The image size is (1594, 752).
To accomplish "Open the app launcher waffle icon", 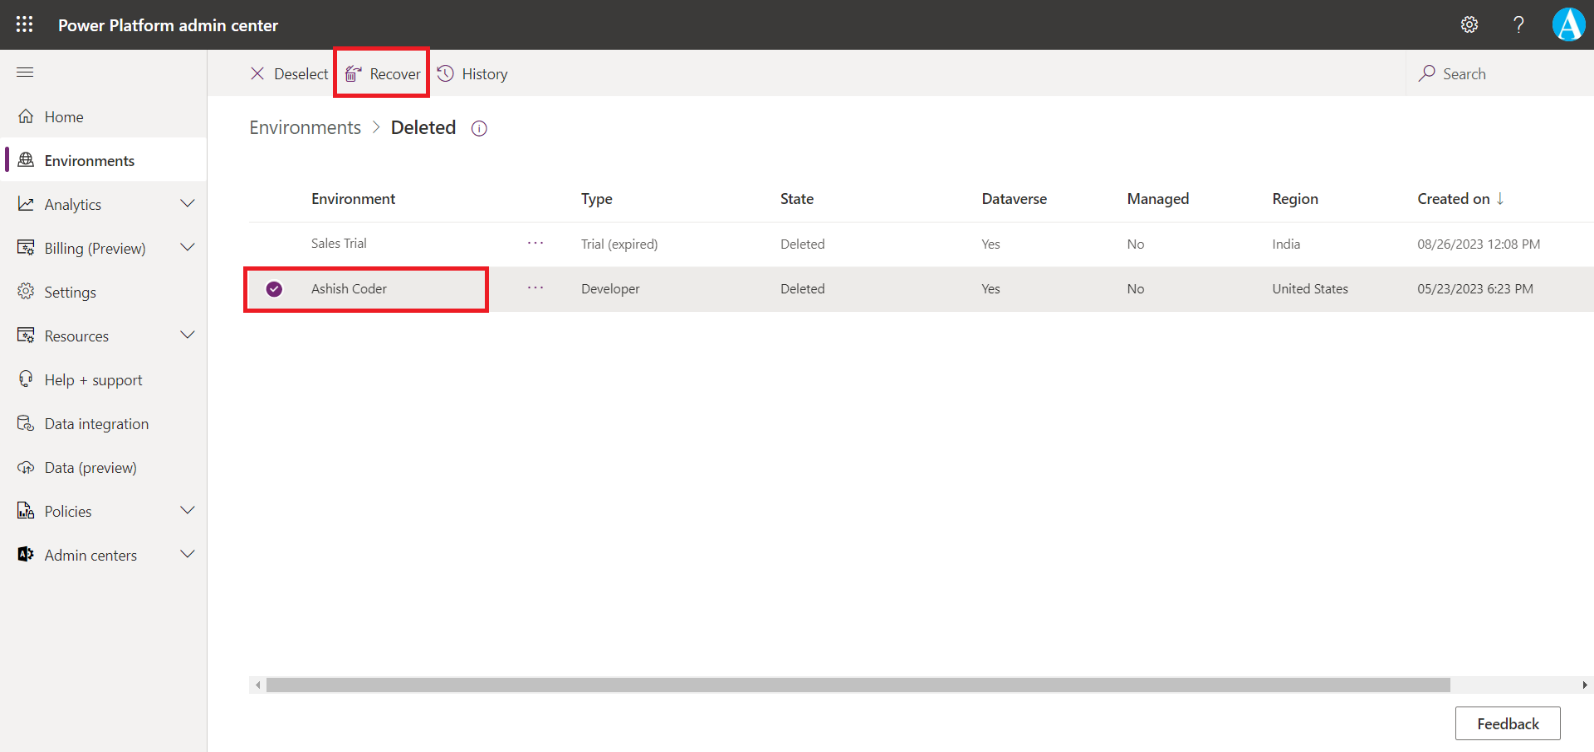I will [24, 24].
